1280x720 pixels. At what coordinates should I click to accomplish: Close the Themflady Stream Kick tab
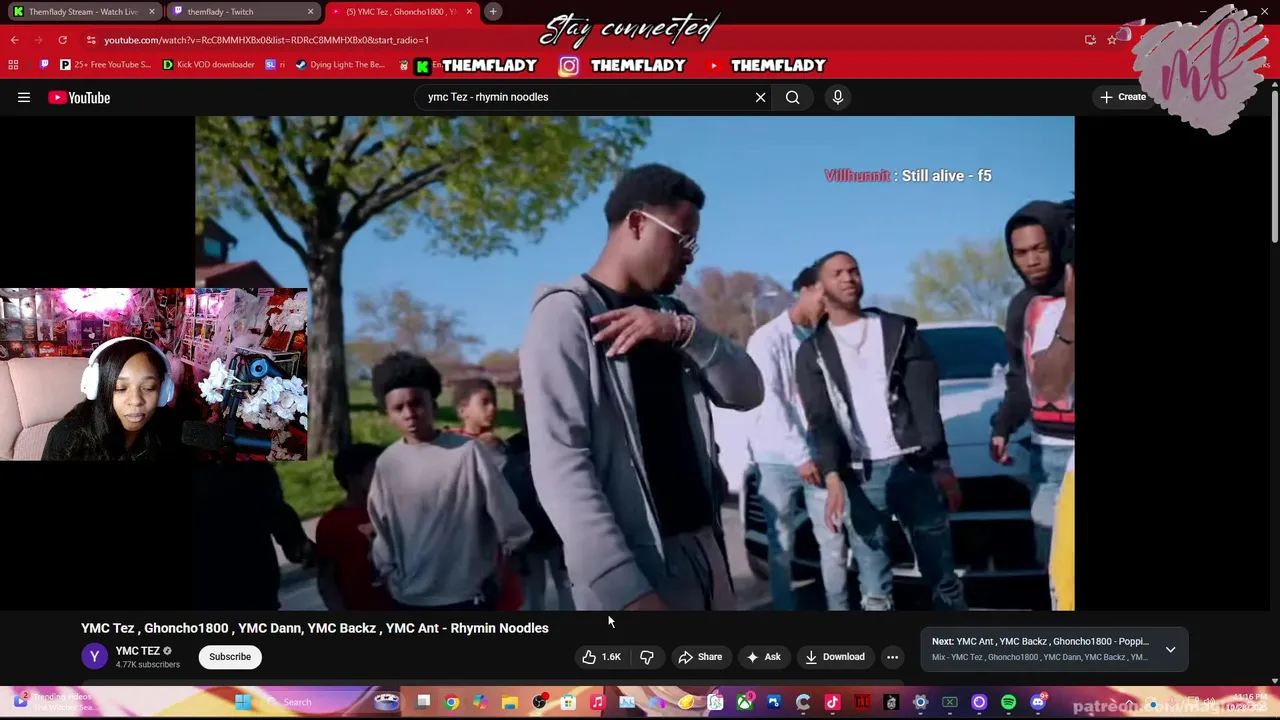tap(152, 12)
